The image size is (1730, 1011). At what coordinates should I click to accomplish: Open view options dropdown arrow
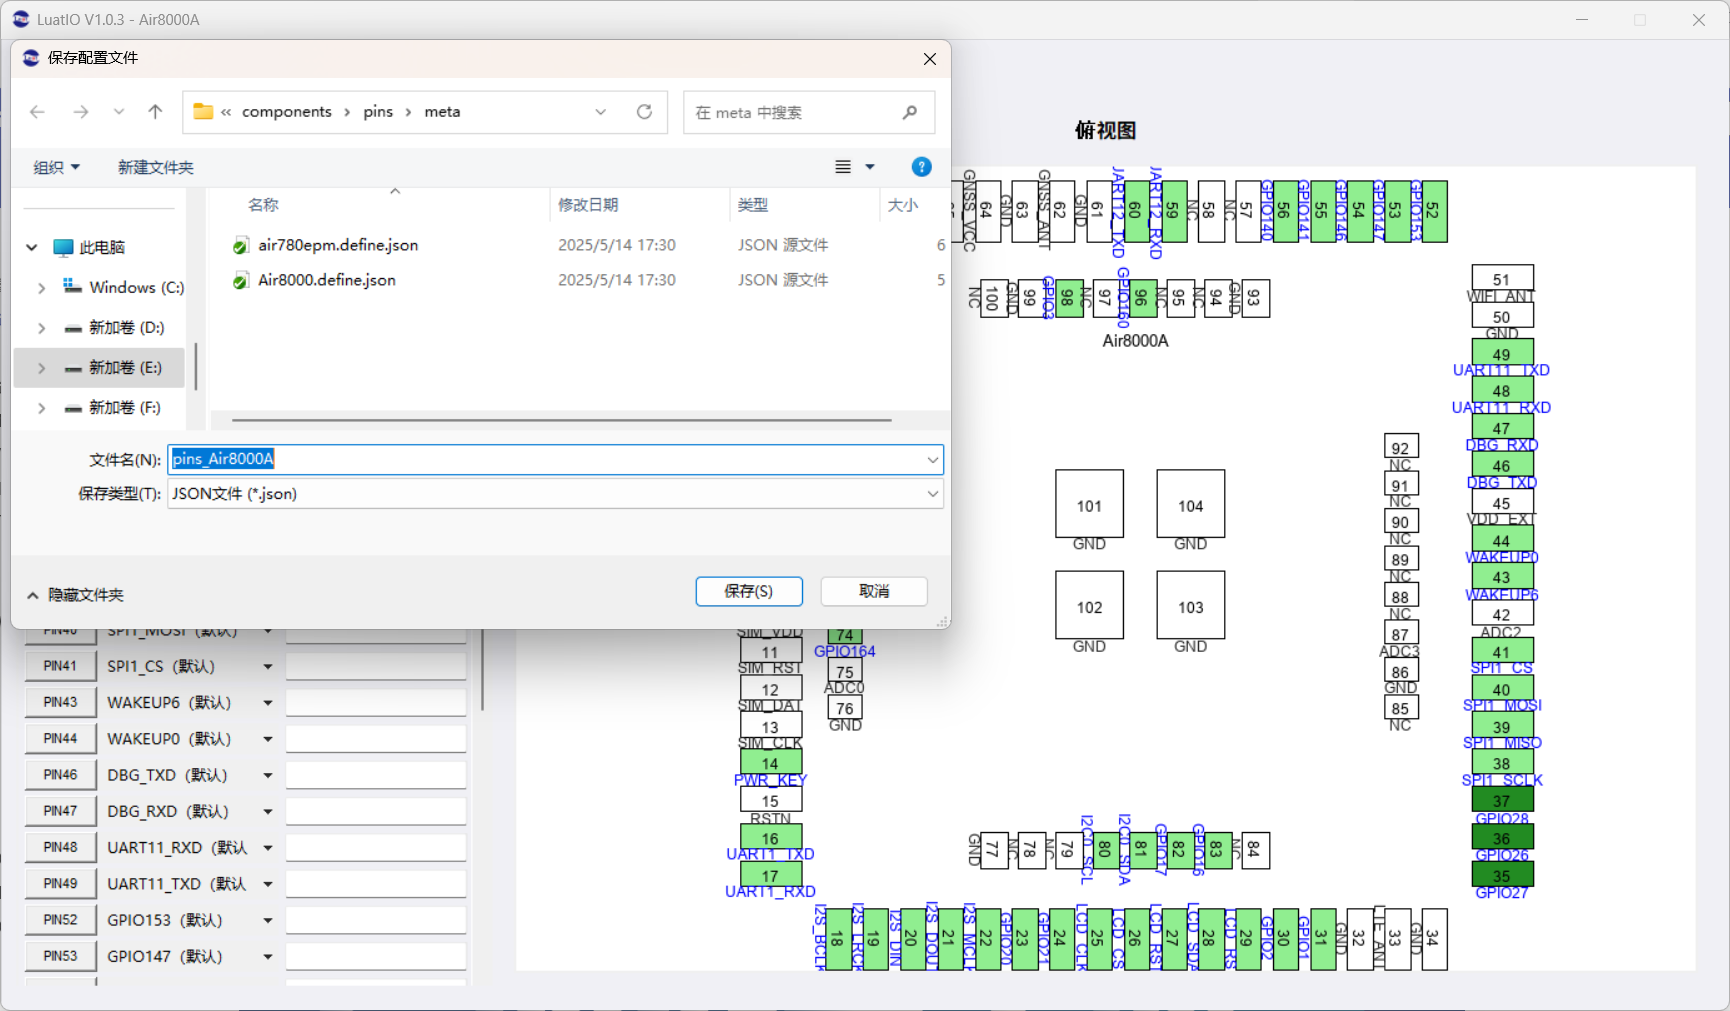(870, 167)
